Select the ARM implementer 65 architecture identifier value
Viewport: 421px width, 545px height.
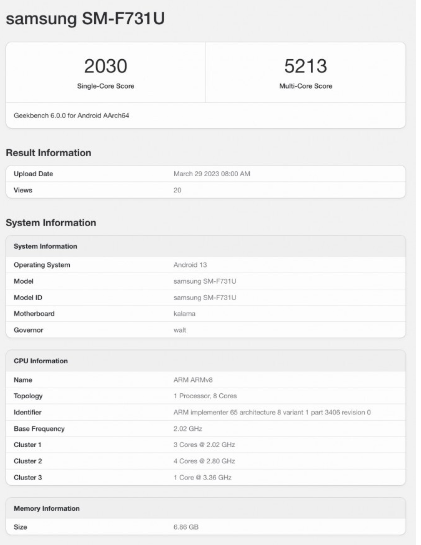coord(272,412)
